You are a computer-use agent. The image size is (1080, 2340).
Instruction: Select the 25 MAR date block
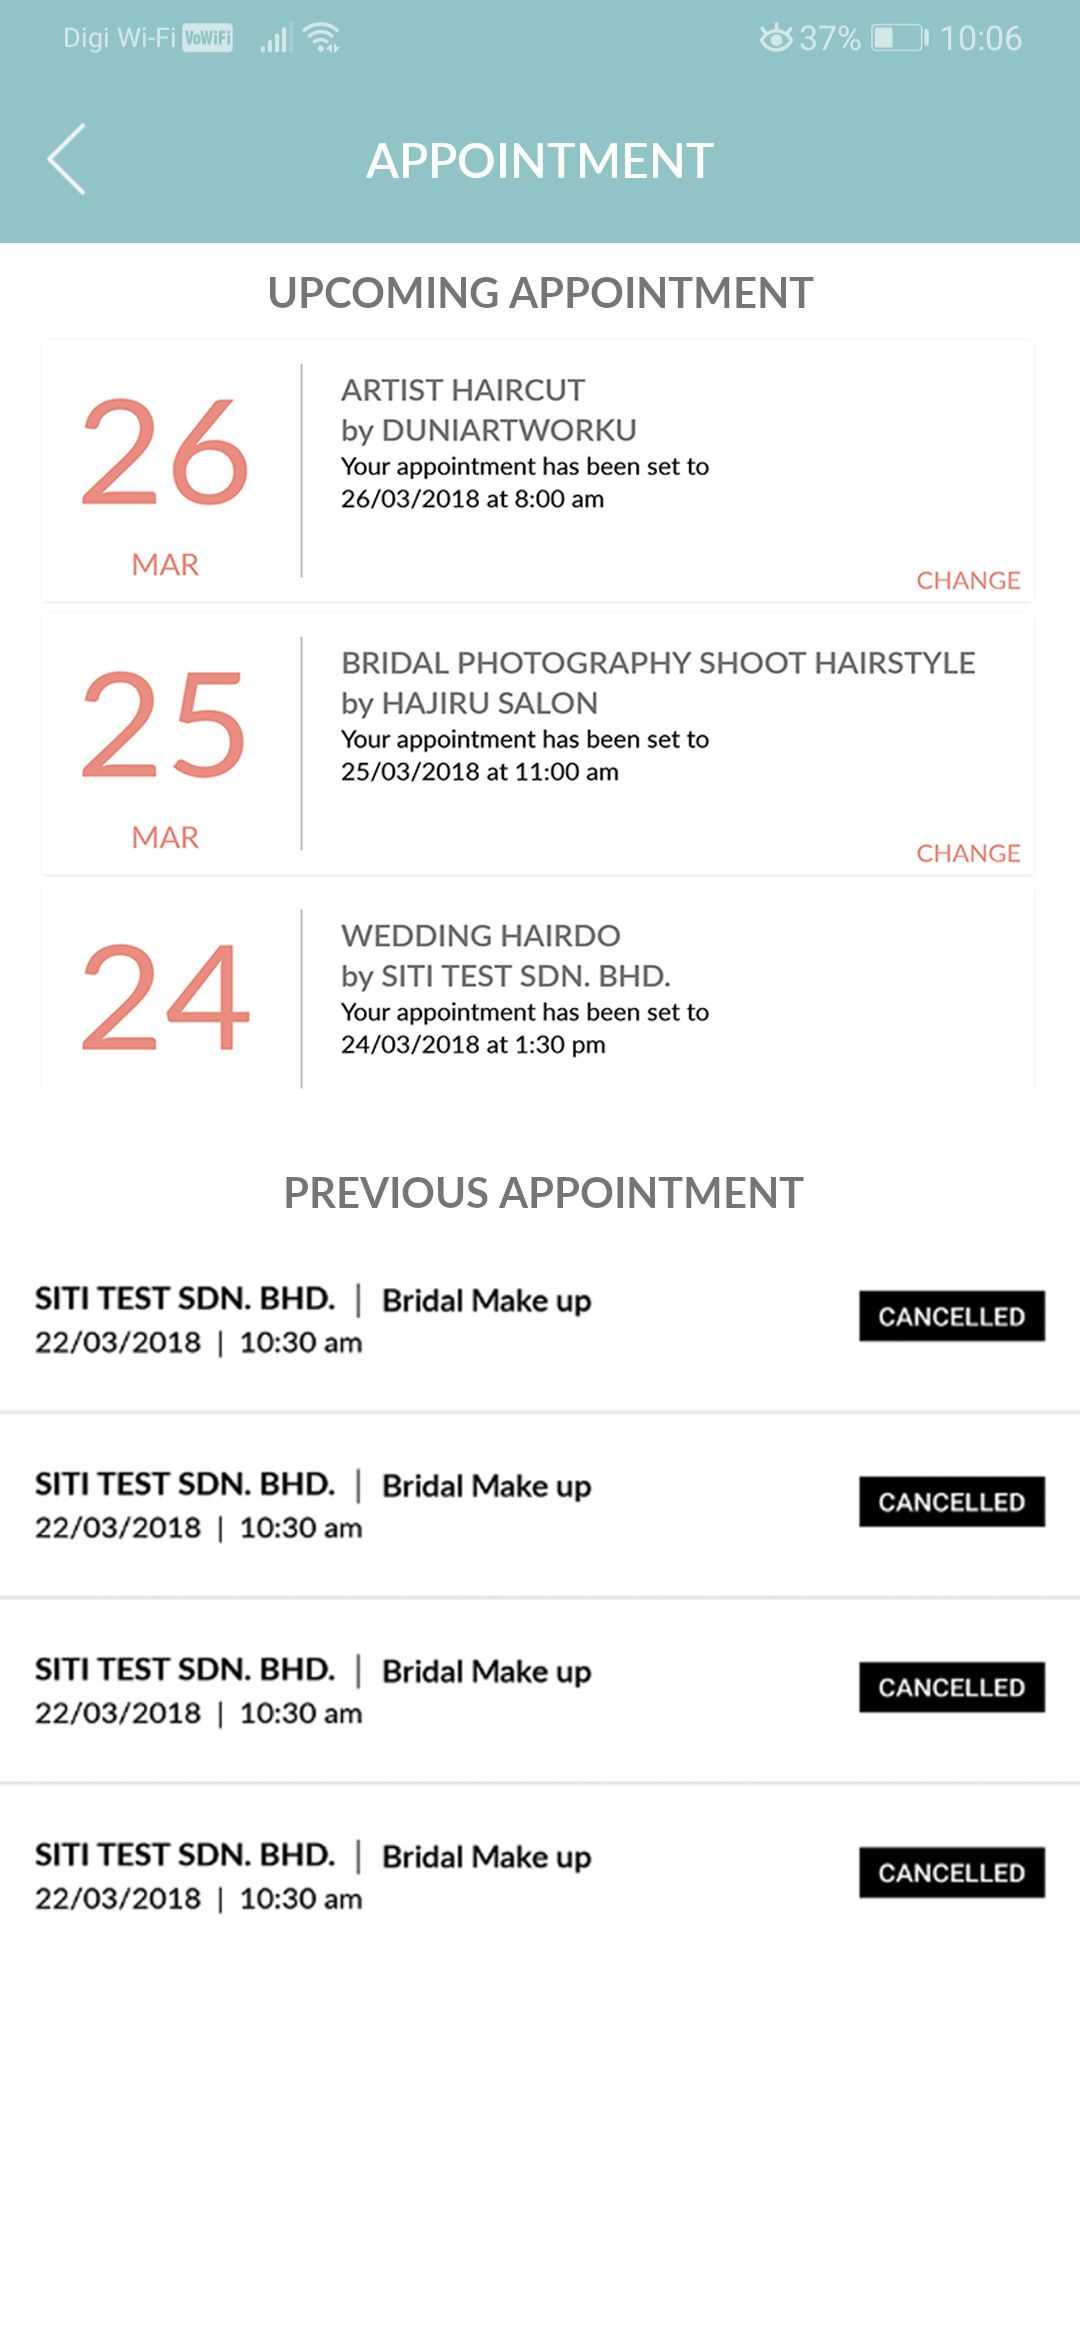(x=166, y=745)
